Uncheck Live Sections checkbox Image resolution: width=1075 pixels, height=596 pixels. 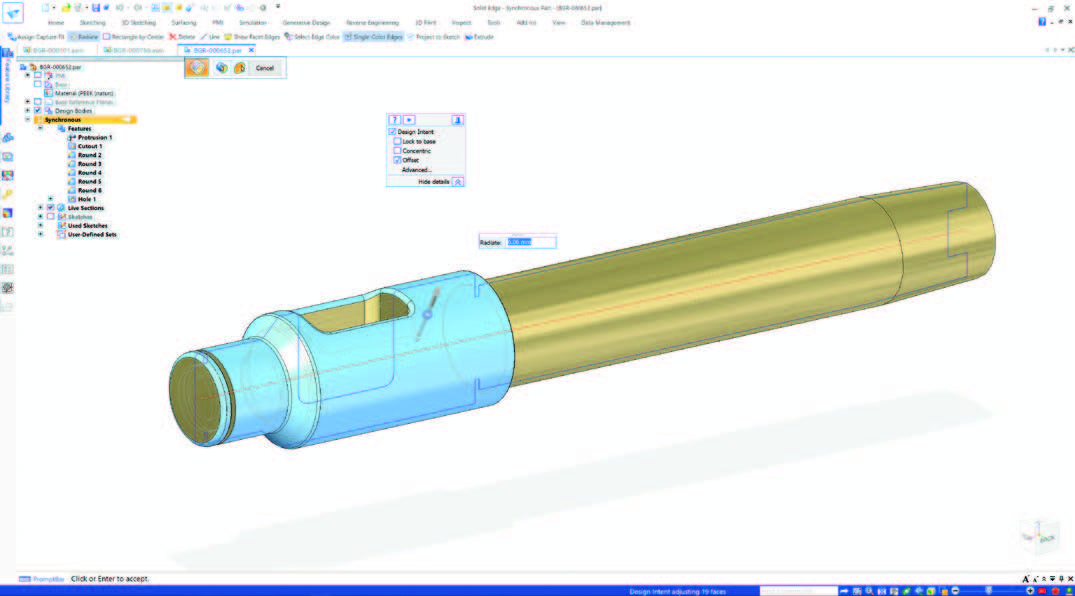(x=51, y=208)
